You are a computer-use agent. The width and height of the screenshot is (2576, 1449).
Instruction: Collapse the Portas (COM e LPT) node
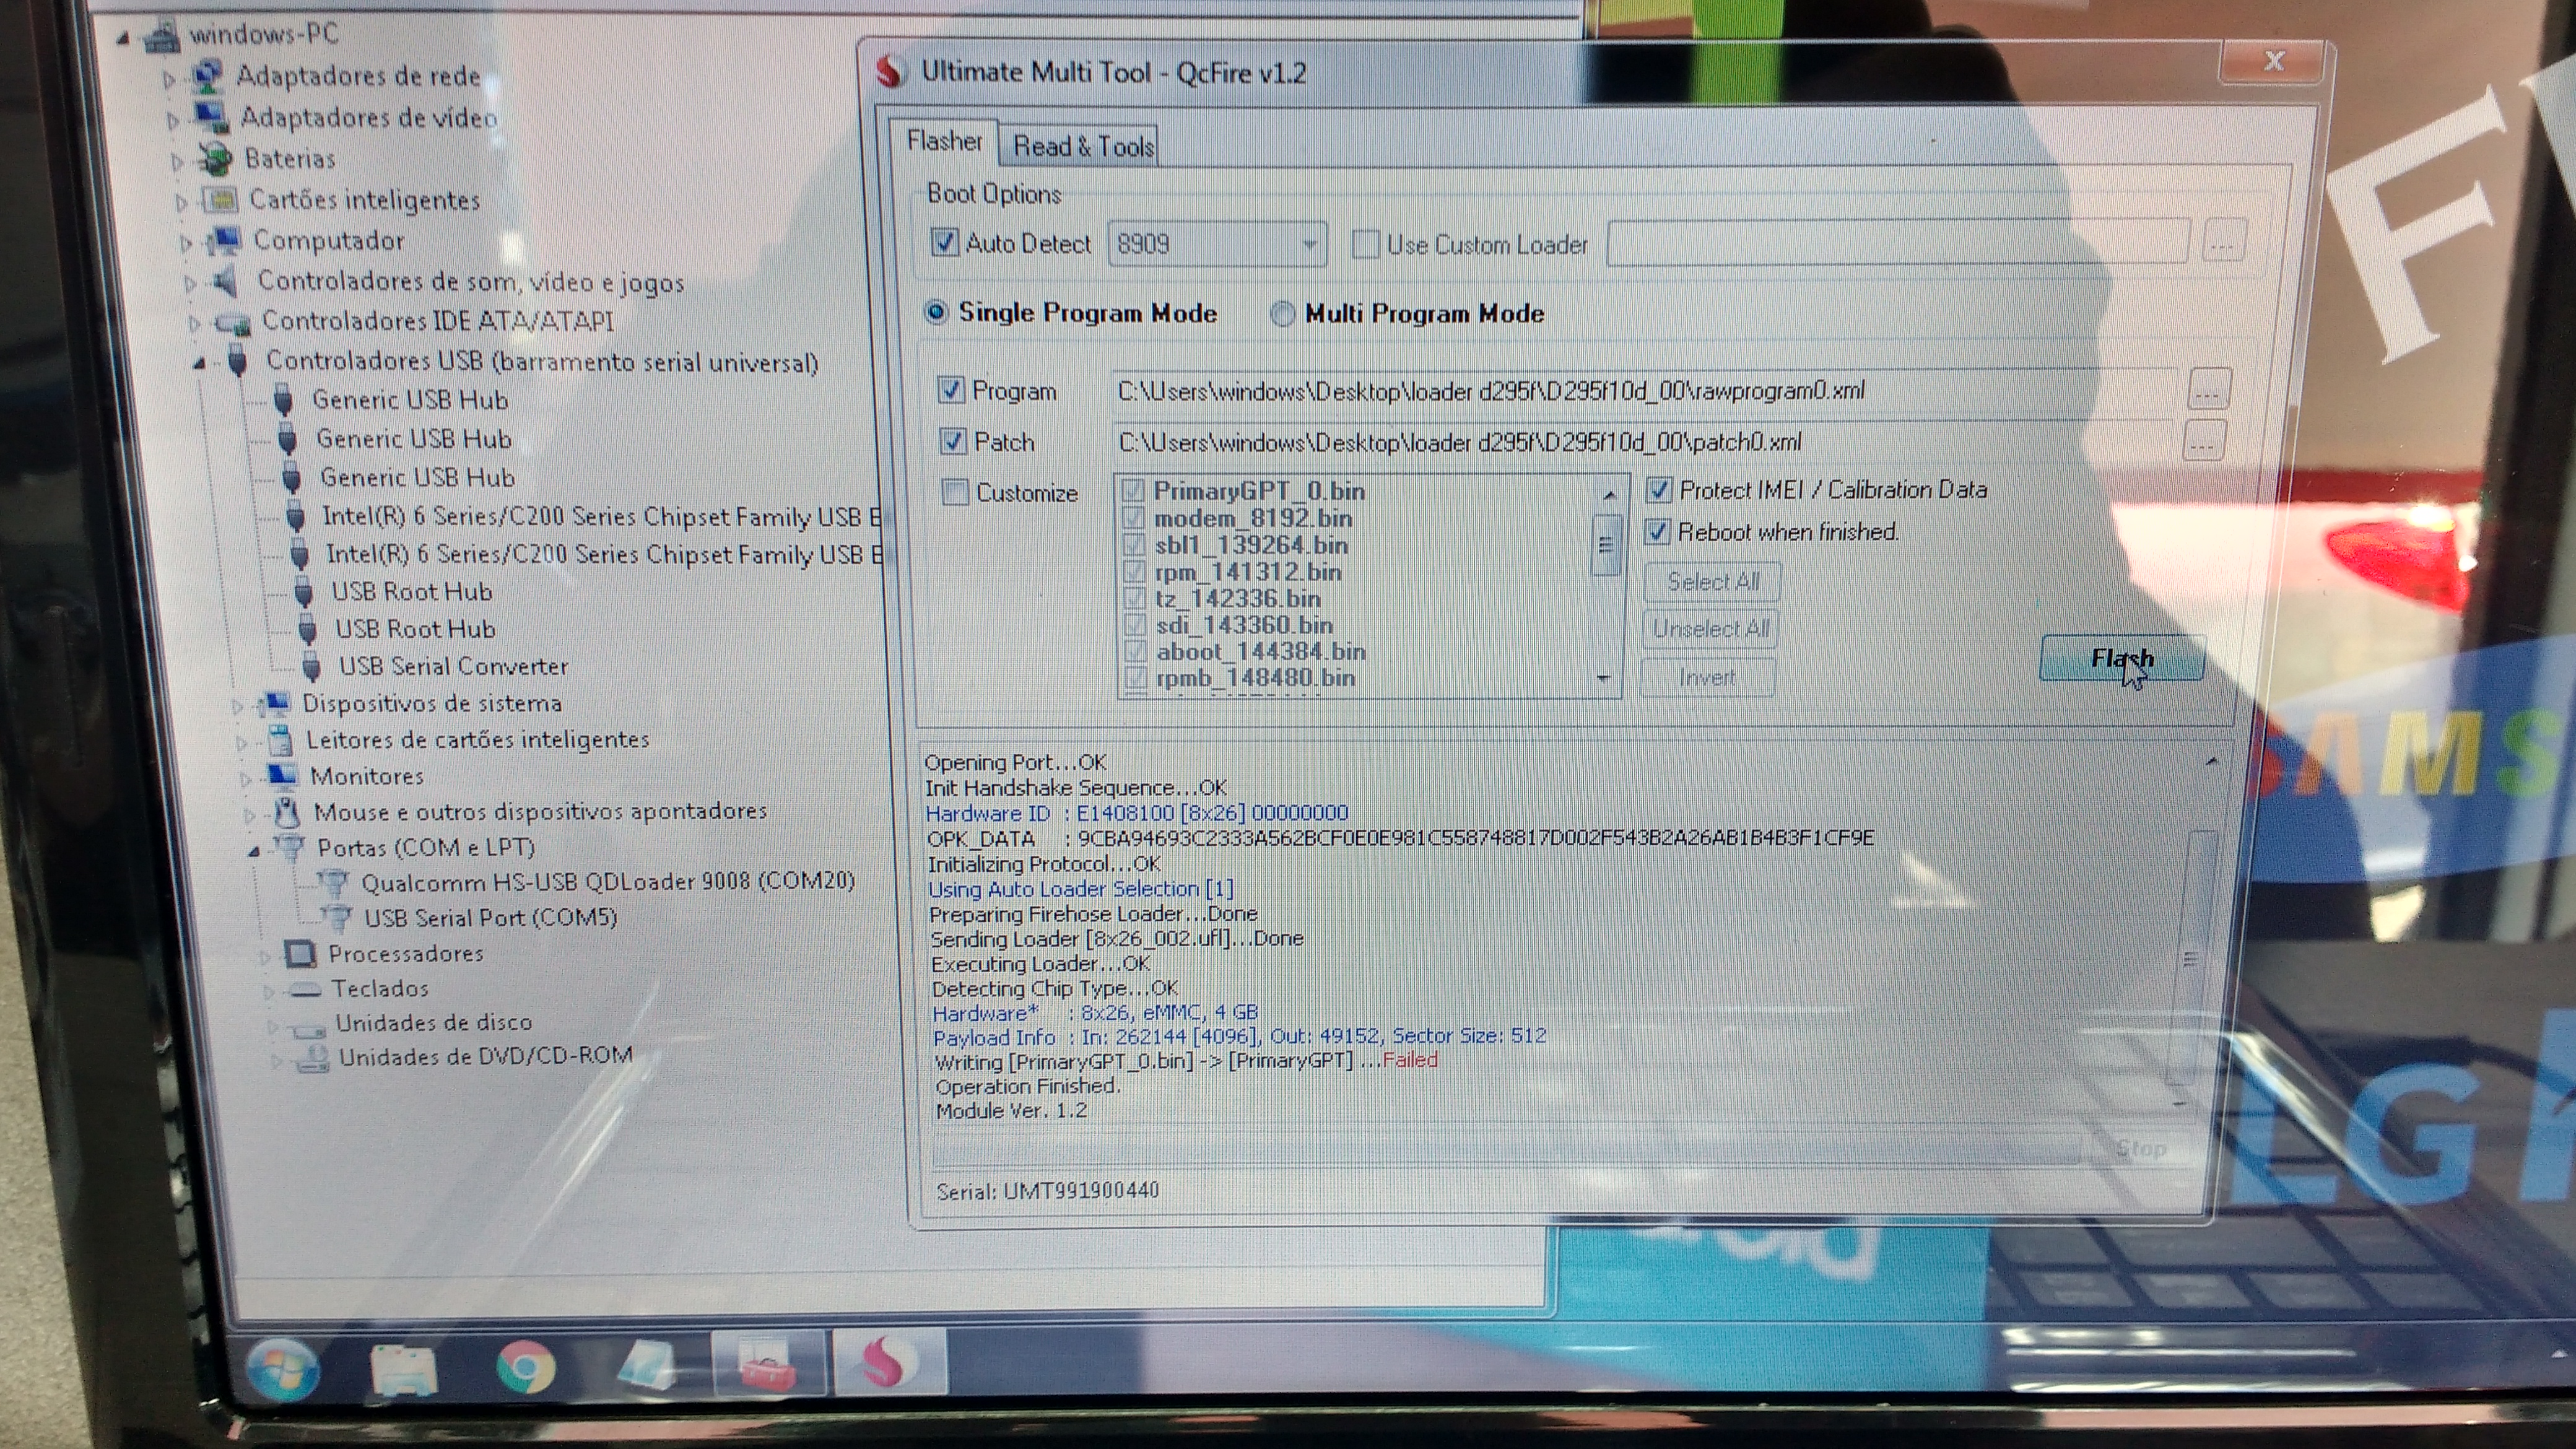coord(254,851)
